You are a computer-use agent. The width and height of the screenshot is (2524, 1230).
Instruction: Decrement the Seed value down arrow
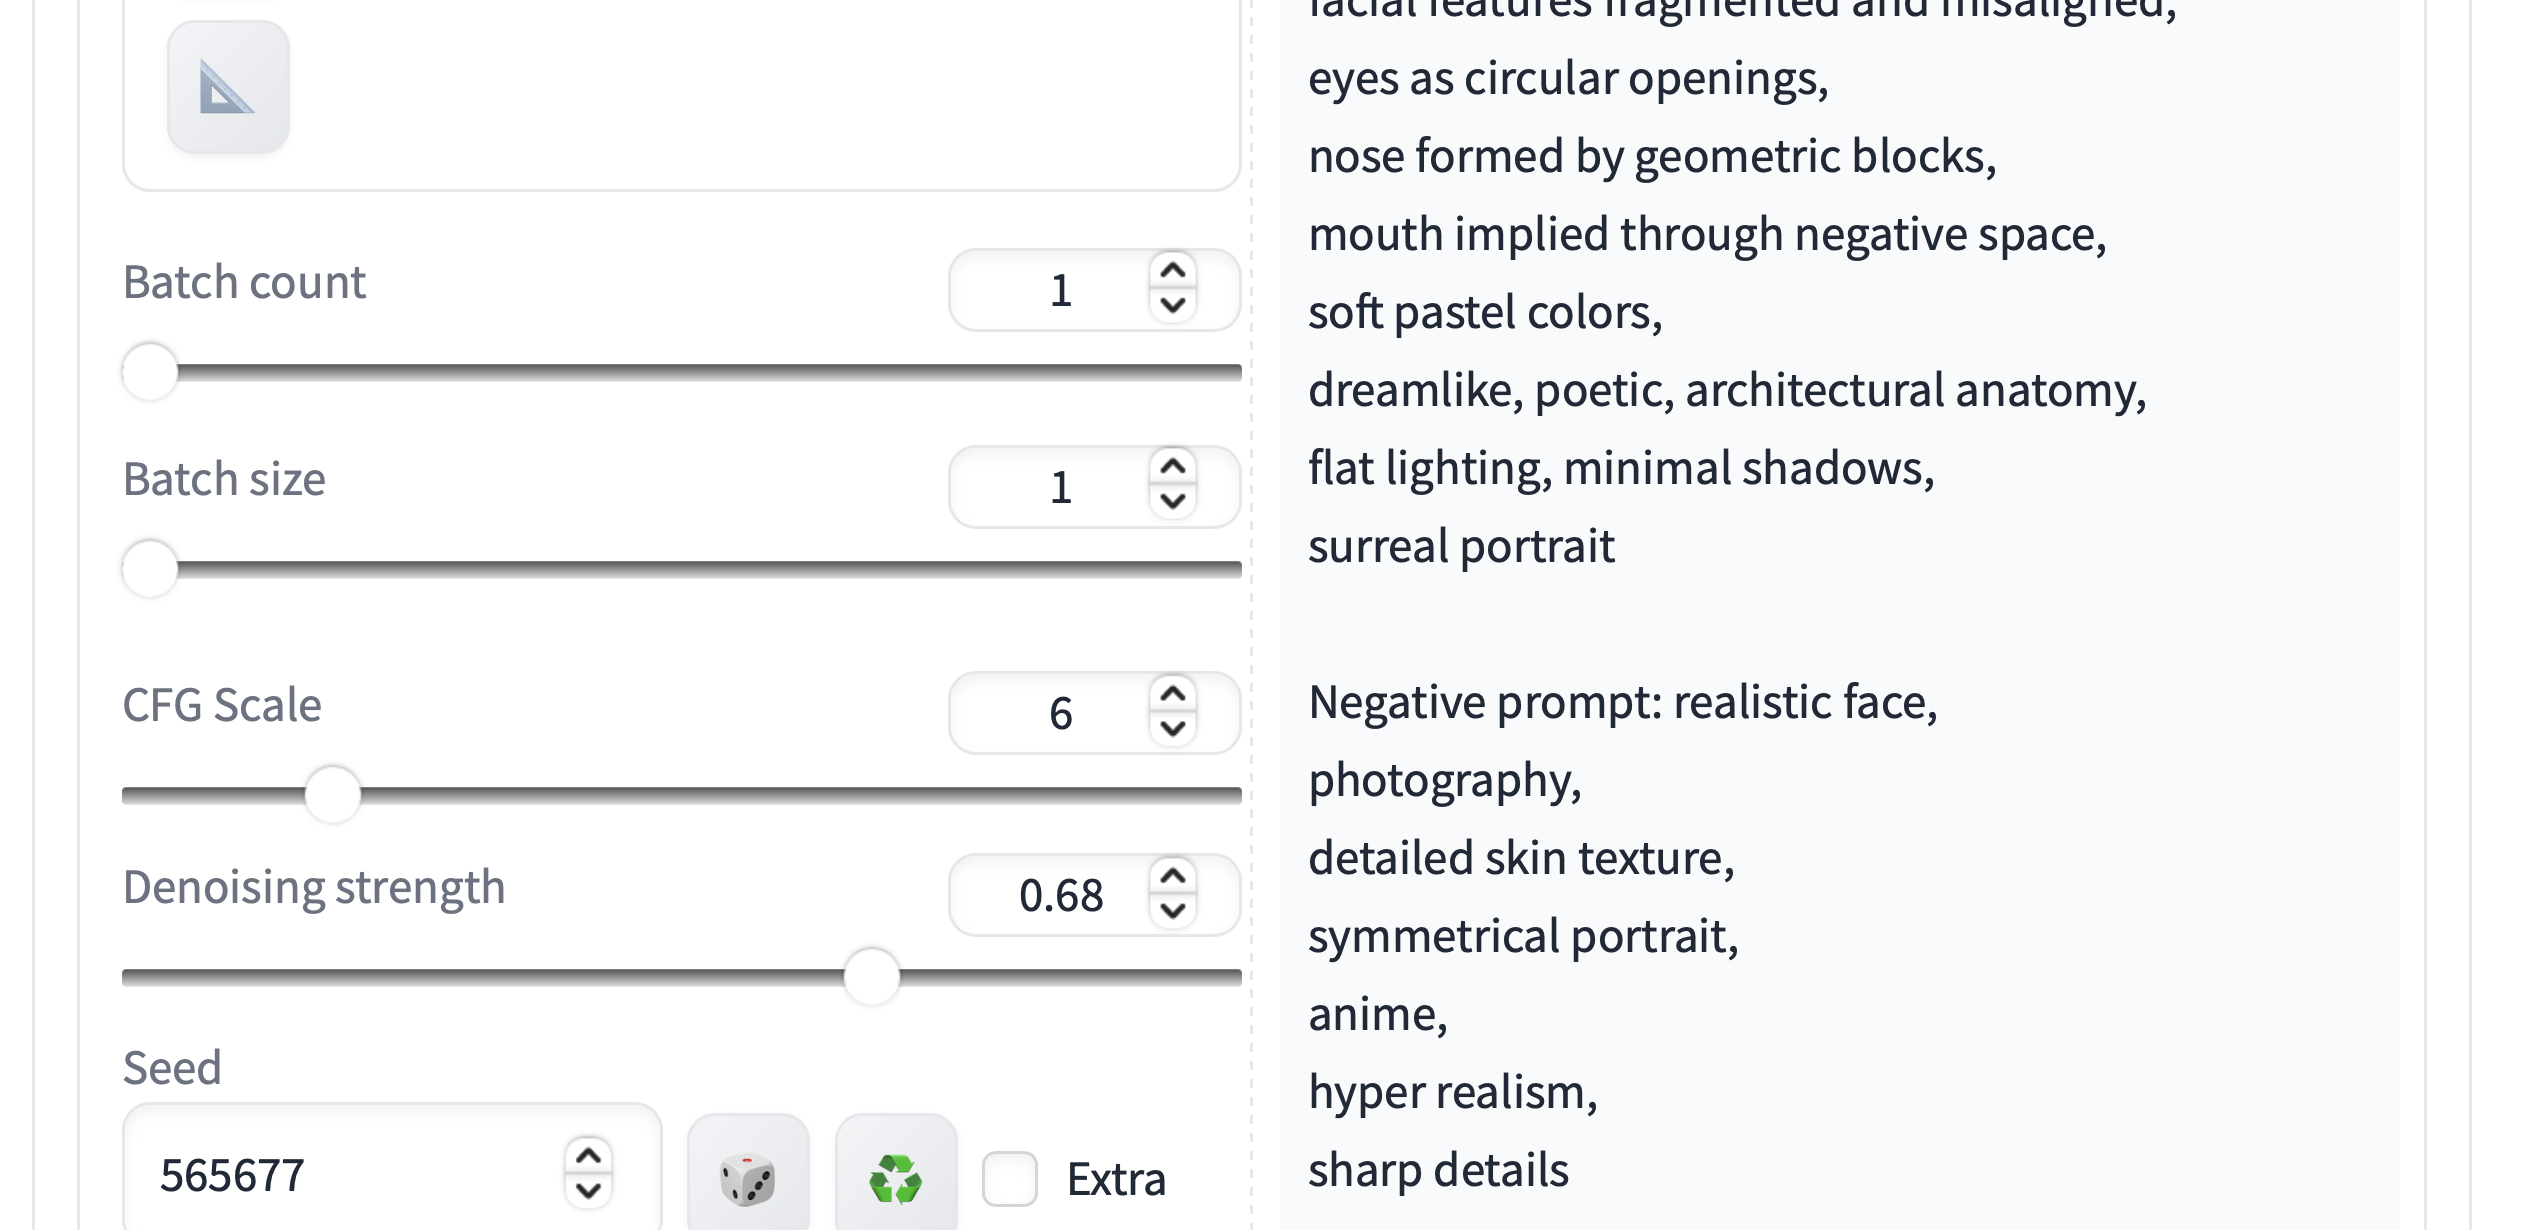coord(589,1191)
